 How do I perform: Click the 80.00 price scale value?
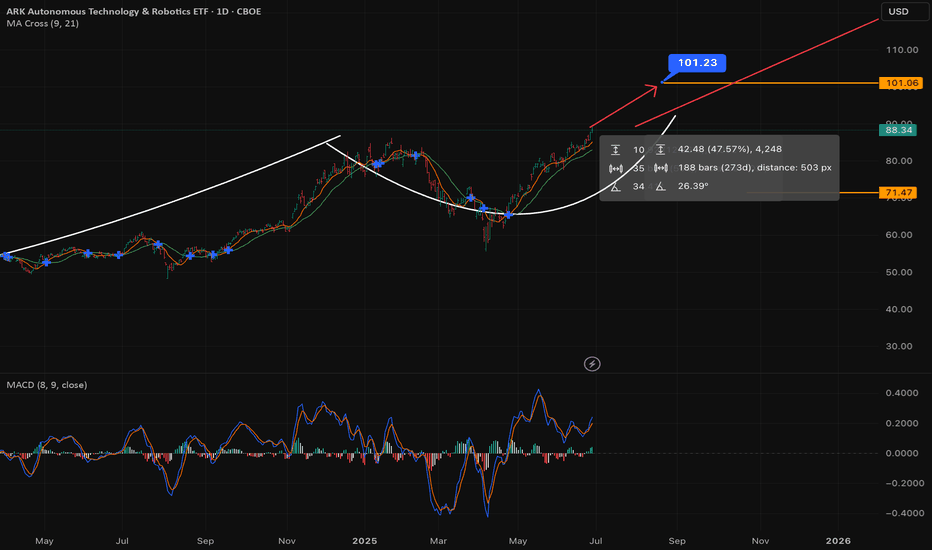coord(899,161)
